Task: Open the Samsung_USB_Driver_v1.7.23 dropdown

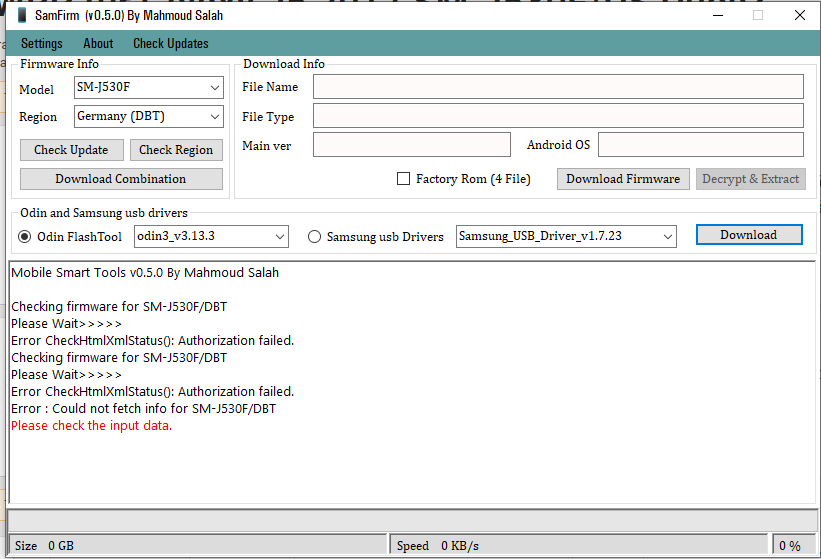Action: (566, 236)
